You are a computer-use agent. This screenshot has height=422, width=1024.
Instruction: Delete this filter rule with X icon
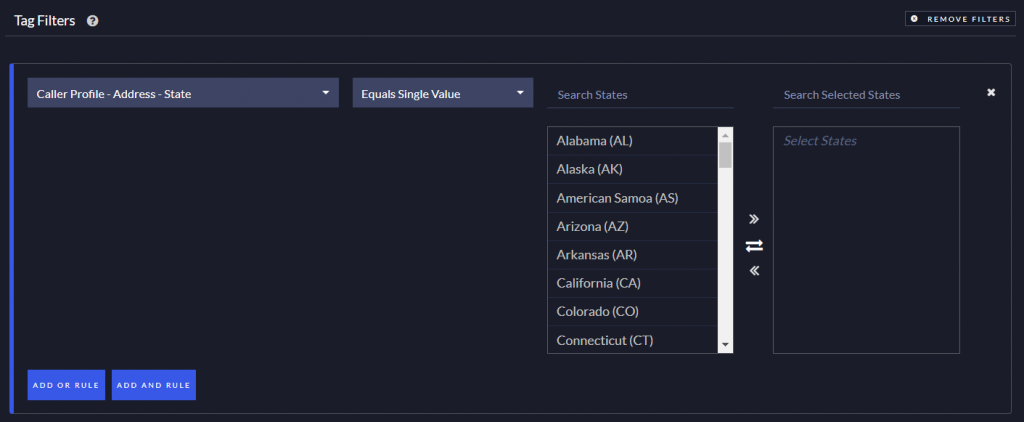tap(991, 93)
